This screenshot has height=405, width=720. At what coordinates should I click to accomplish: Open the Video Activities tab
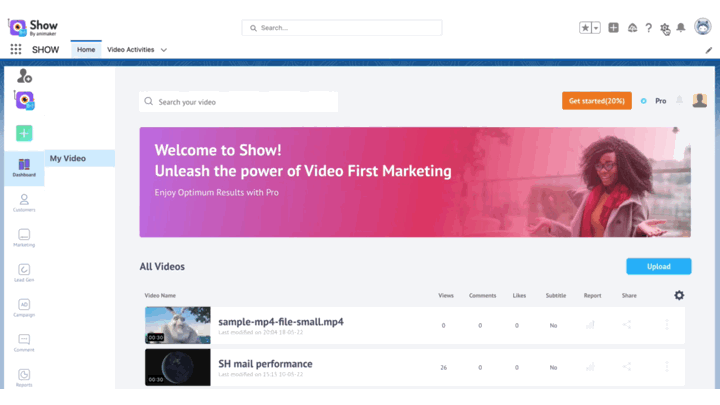pos(130,49)
